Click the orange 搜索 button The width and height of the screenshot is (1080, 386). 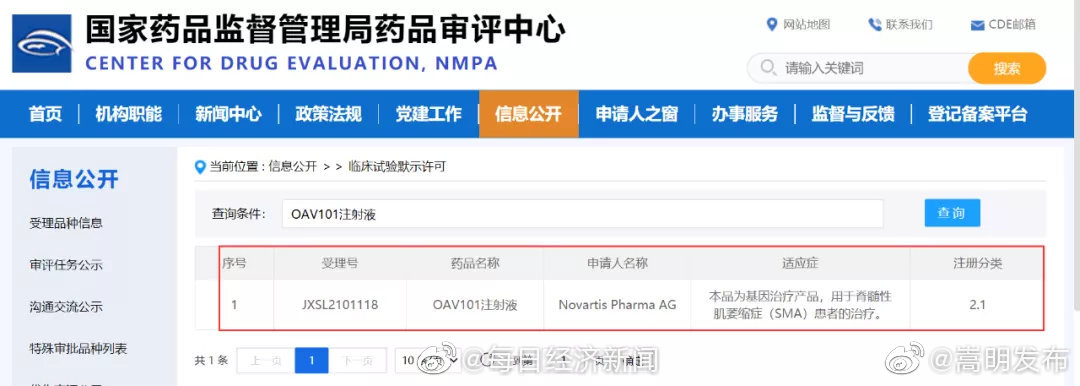click(1007, 68)
